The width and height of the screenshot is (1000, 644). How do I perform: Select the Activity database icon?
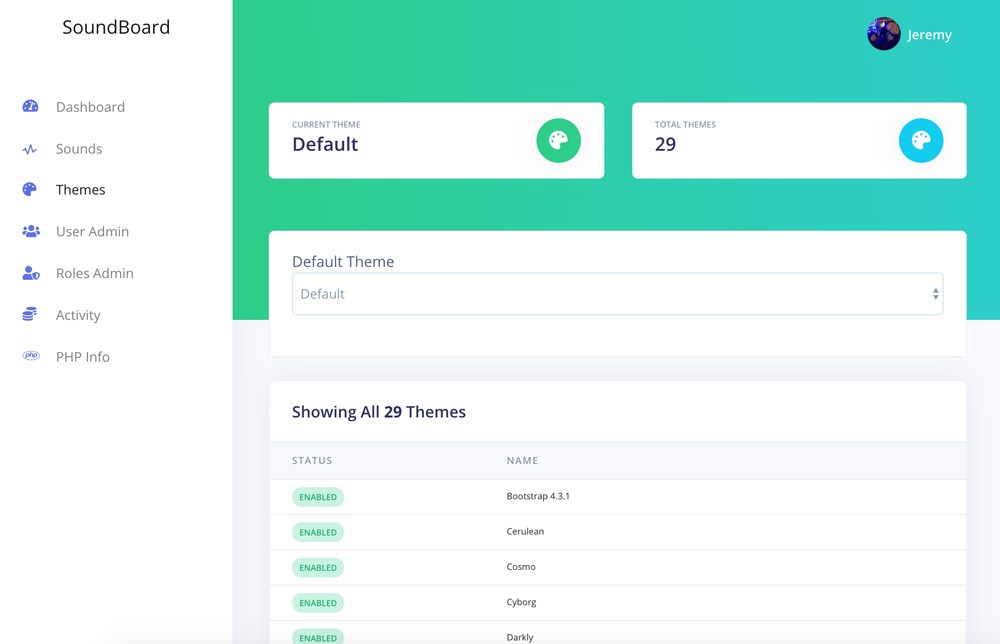point(29,315)
